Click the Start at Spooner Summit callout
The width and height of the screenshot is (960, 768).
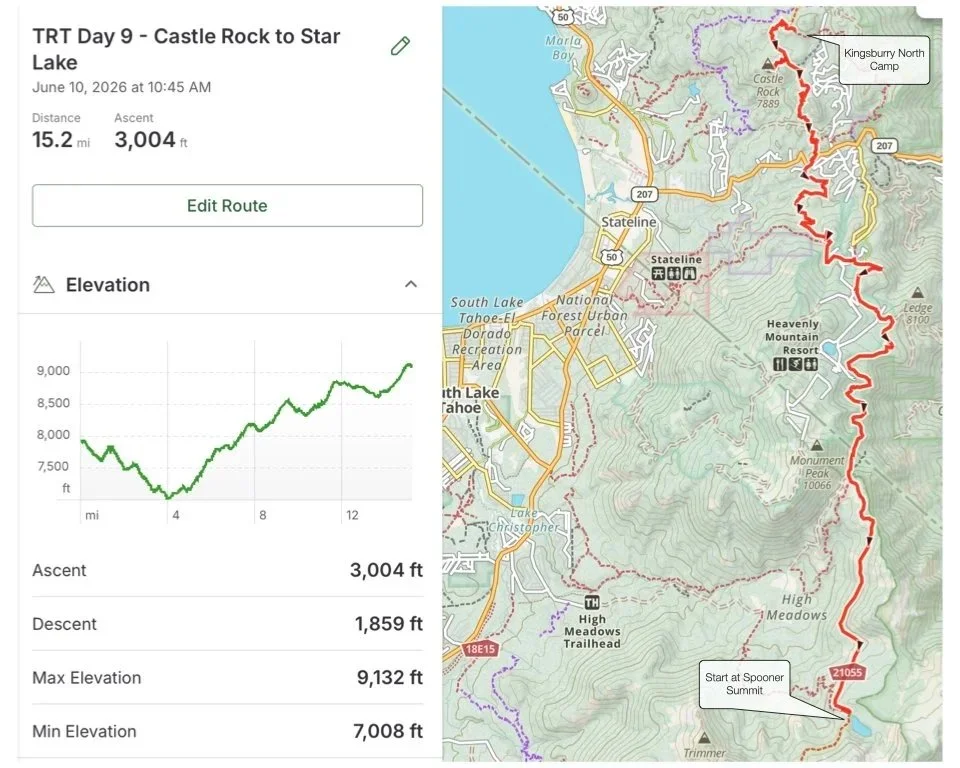[x=744, y=684]
